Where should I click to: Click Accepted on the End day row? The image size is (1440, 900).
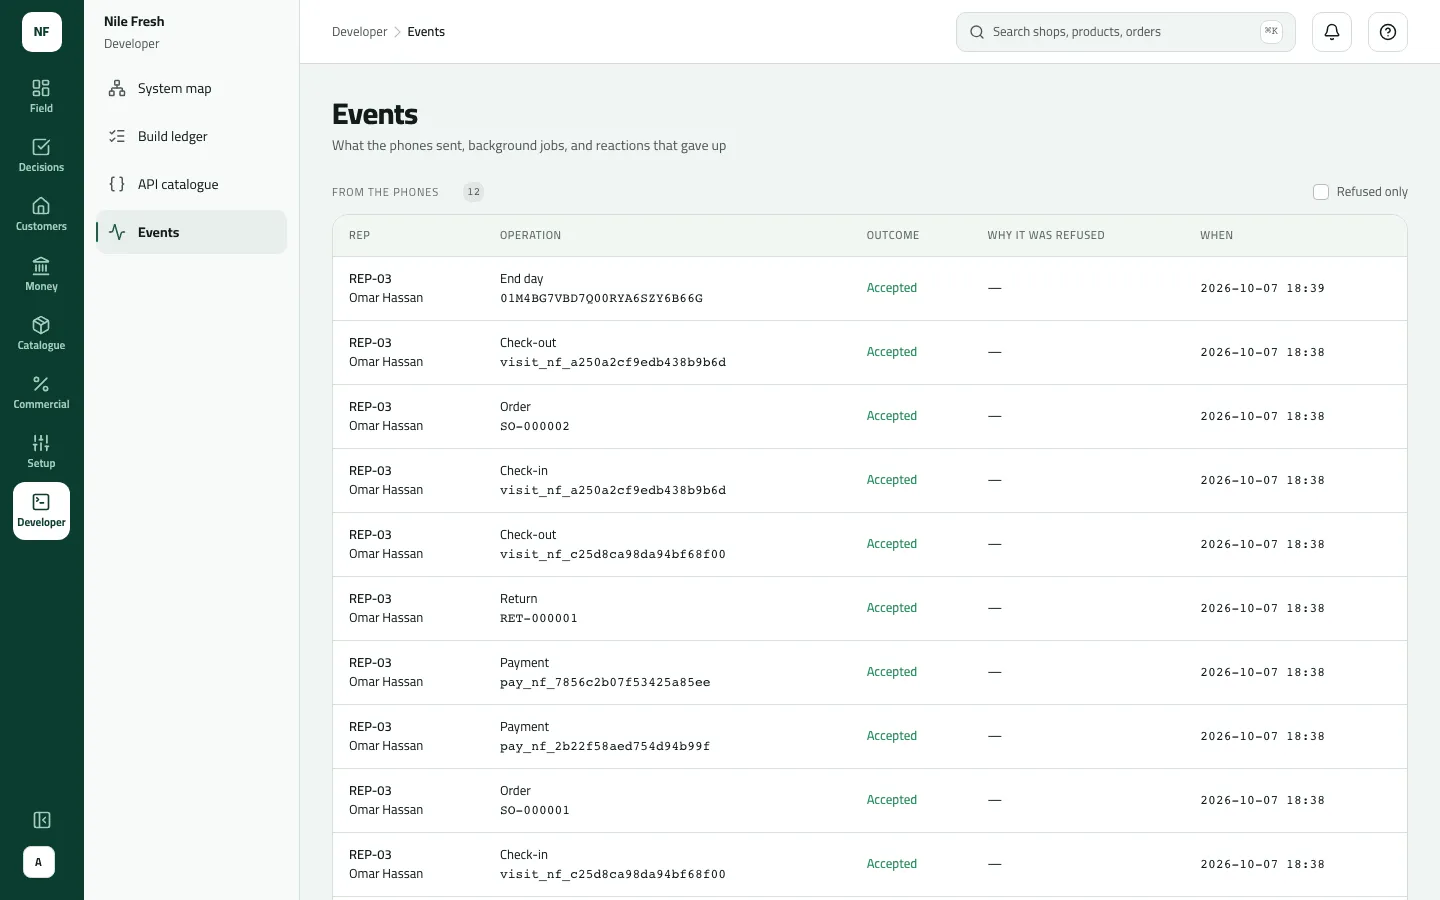[x=892, y=288]
